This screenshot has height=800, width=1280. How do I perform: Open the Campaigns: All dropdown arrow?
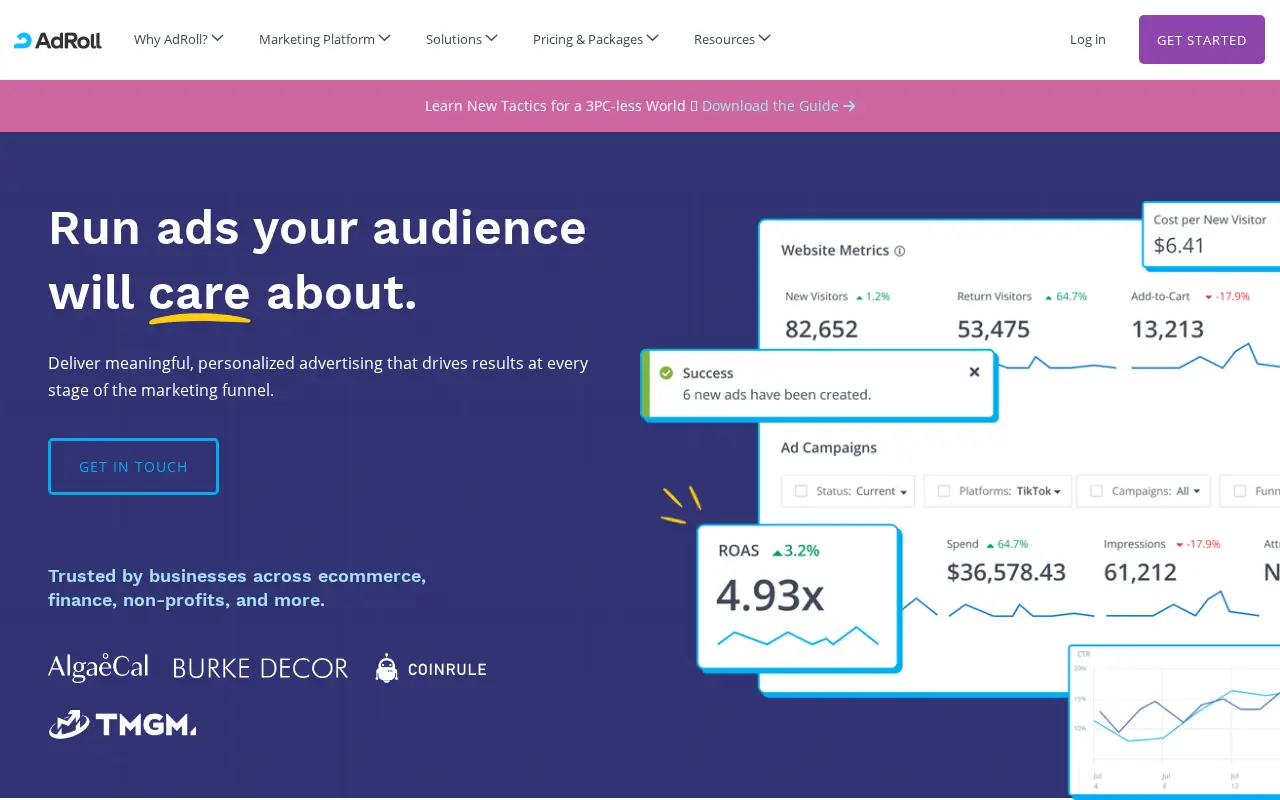coord(1199,492)
